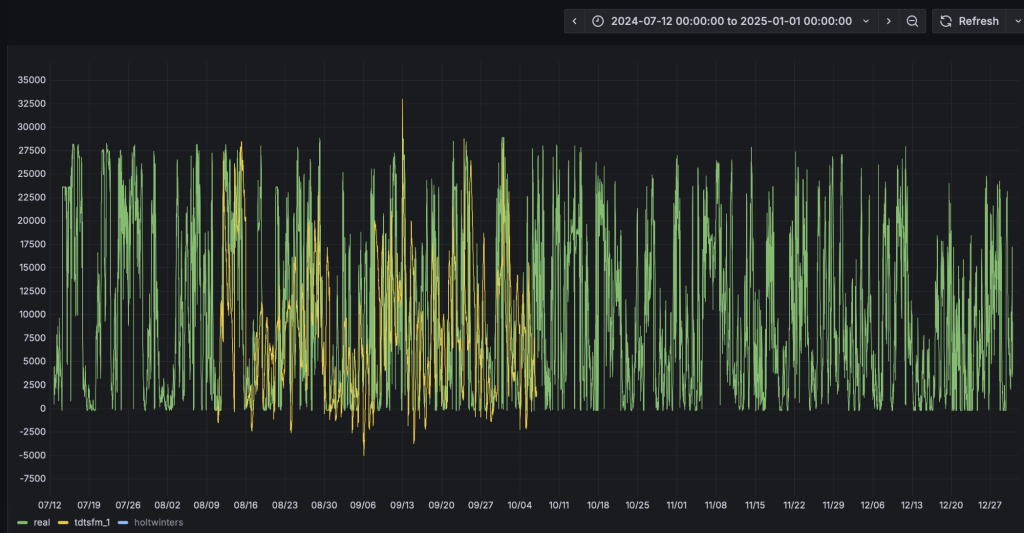Viewport: 1024px width, 533px height.
Task: Click the yellow line icon beside tdtsfm_1
Action: point(65,522)
